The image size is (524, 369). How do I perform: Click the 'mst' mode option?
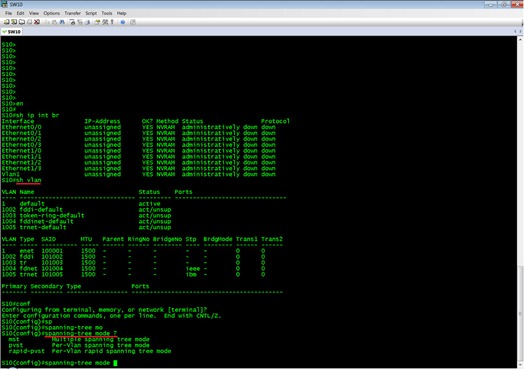coord(14,340)
